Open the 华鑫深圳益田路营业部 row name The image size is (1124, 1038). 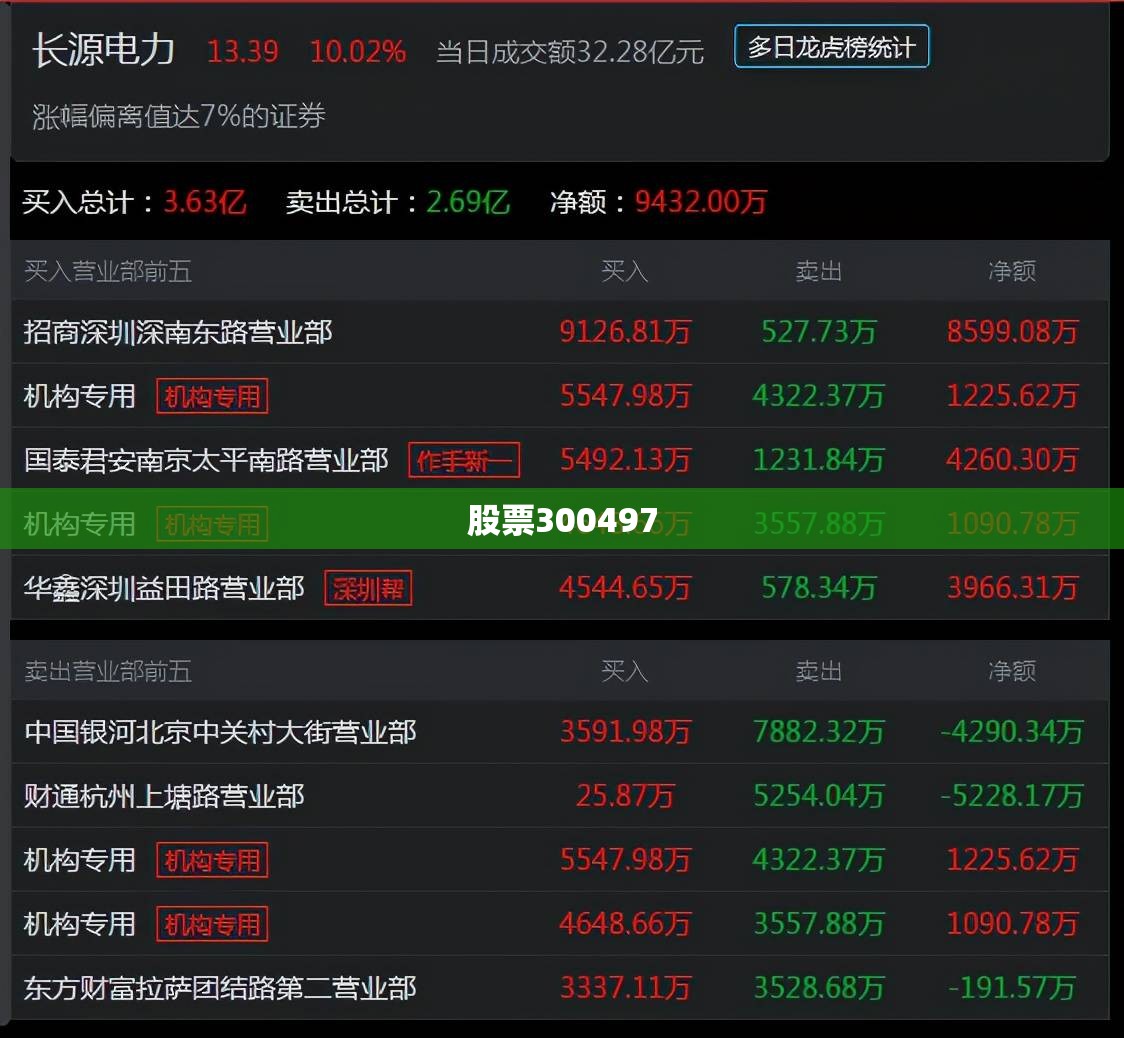pos(164,588)
